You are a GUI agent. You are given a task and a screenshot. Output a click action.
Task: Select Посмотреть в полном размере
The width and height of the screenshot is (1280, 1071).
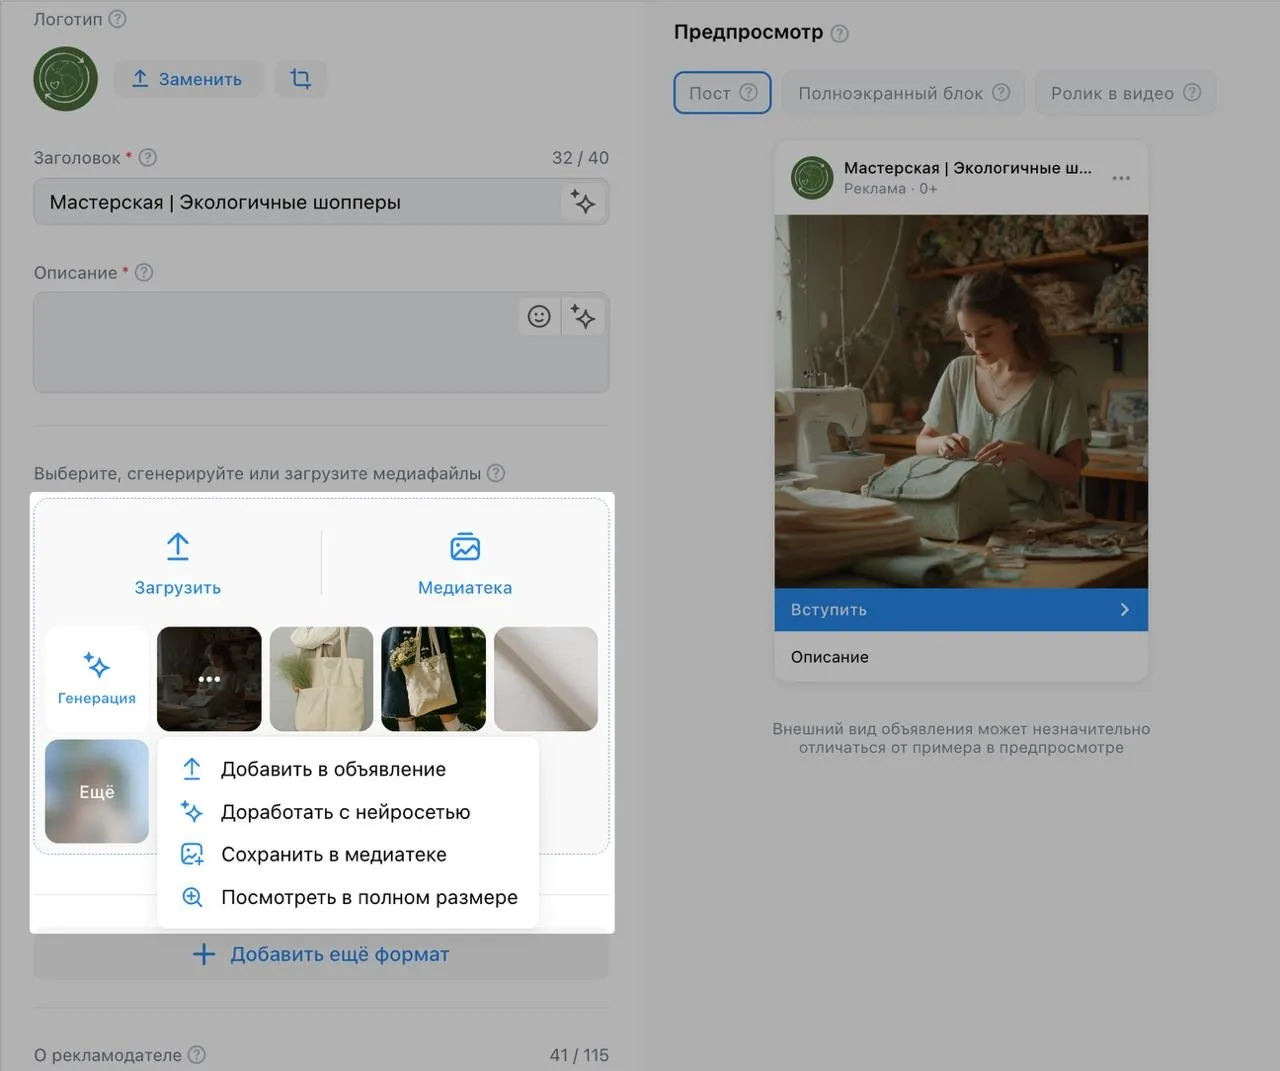369,897
